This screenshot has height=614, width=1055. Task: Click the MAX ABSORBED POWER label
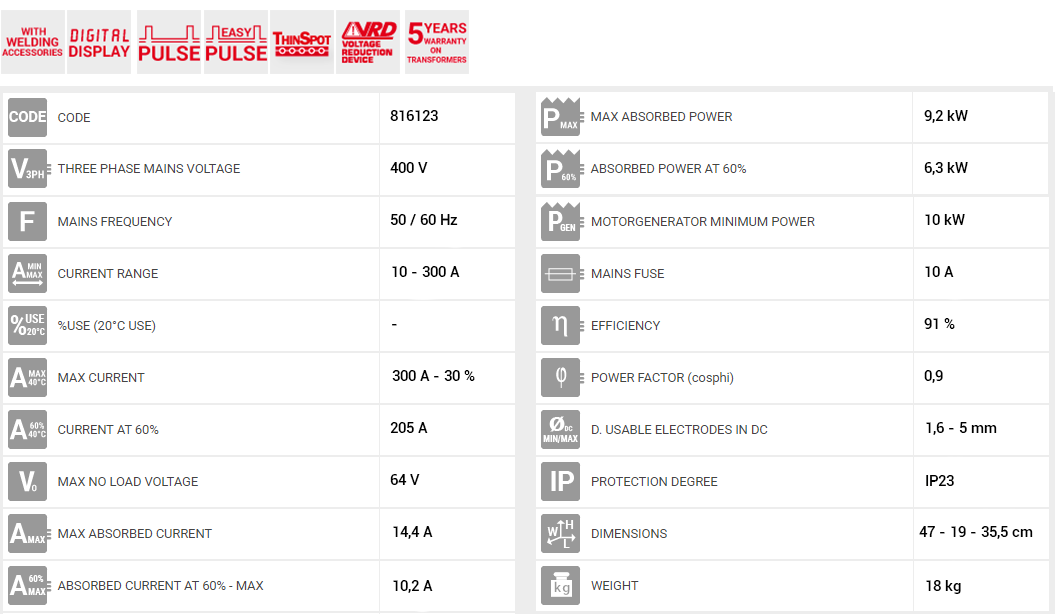coord(661,117)
